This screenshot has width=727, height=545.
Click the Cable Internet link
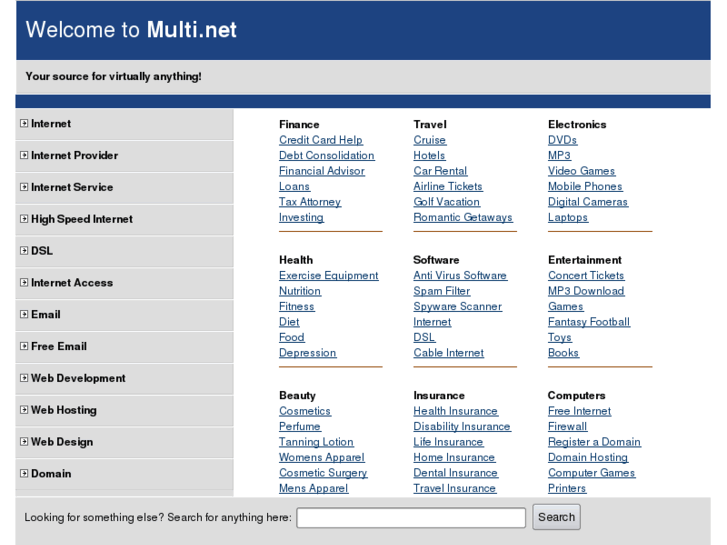(449, 353)
